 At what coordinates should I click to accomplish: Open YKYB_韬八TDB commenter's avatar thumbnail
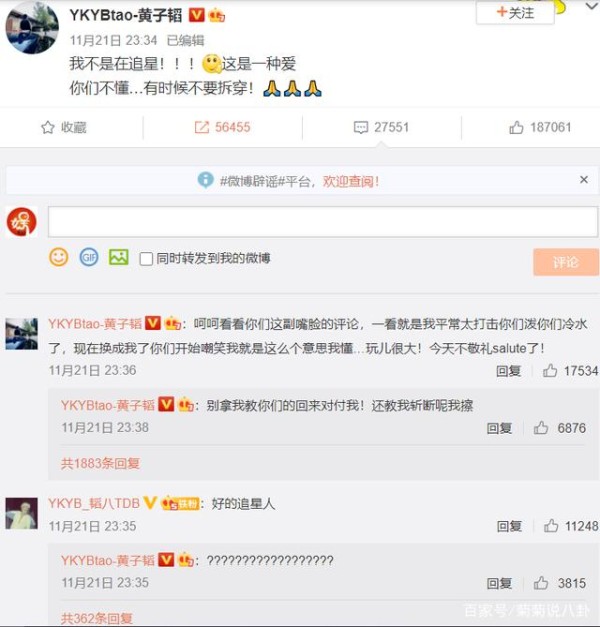(22, 514)
